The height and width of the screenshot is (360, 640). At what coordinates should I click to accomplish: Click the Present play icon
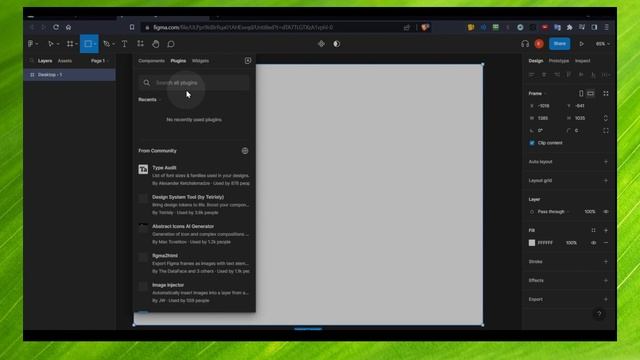coord(582,44)
